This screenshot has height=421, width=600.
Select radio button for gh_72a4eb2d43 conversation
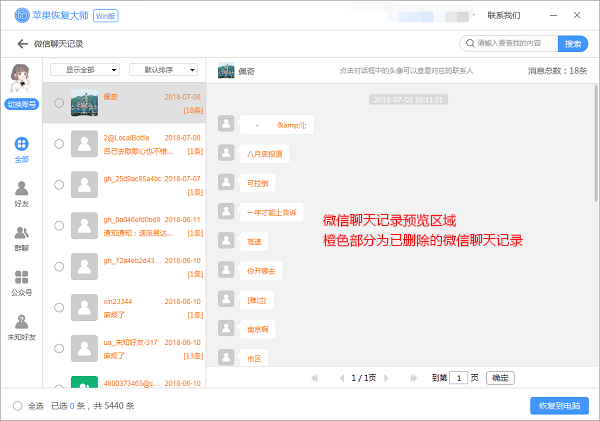point(59,267)
